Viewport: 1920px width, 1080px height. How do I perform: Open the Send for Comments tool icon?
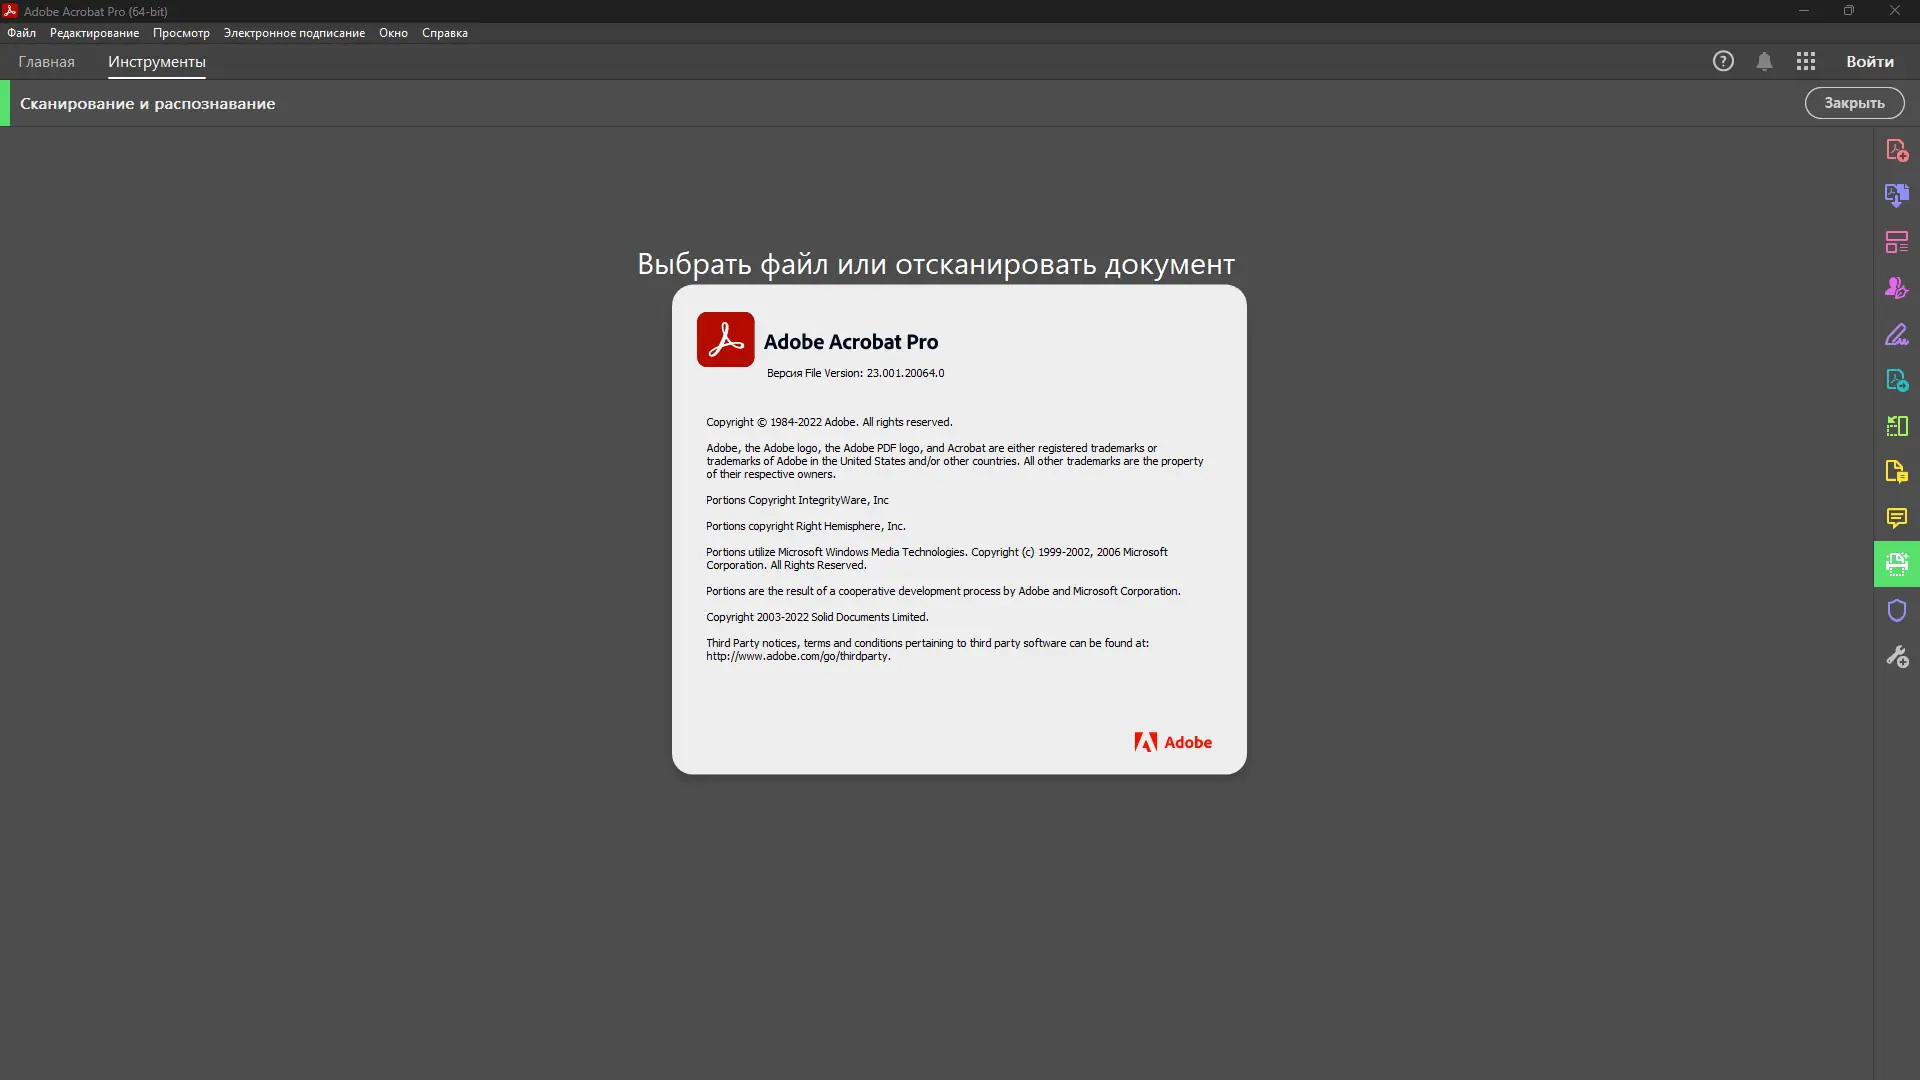[1896, 472]
